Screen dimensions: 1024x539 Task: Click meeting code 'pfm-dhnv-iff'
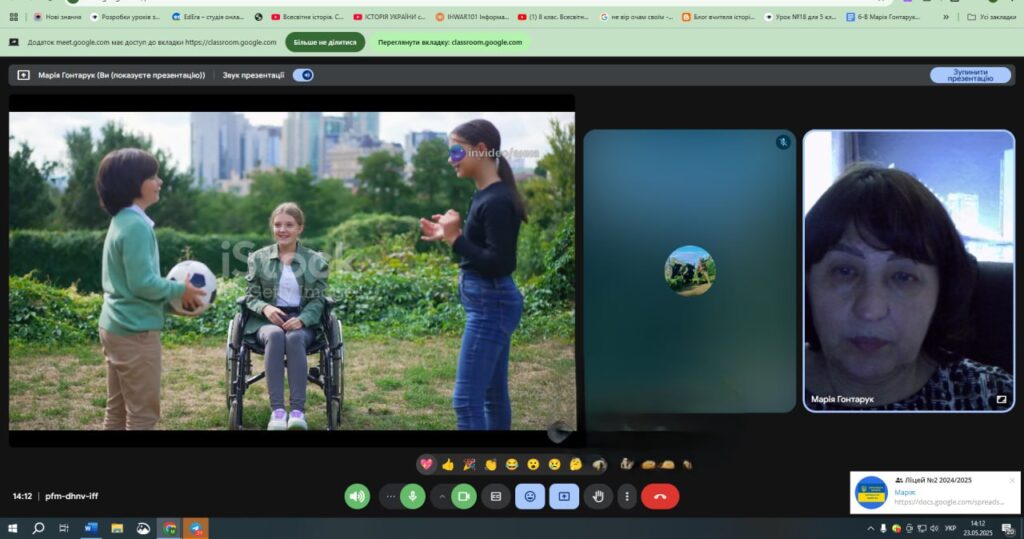(x=71, y=496)
